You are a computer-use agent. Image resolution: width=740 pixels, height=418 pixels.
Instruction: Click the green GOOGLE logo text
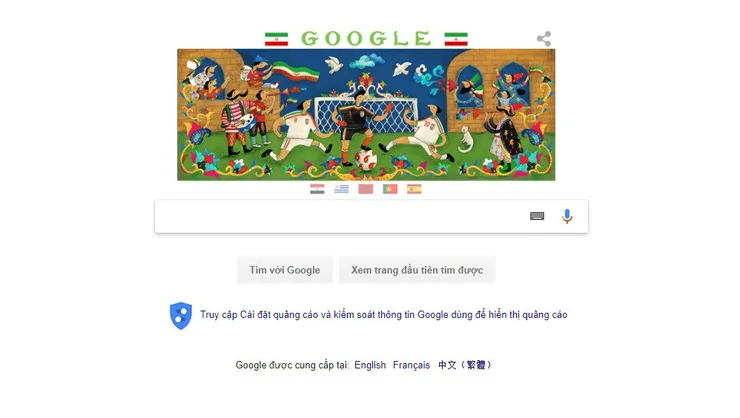pos(366,39)
